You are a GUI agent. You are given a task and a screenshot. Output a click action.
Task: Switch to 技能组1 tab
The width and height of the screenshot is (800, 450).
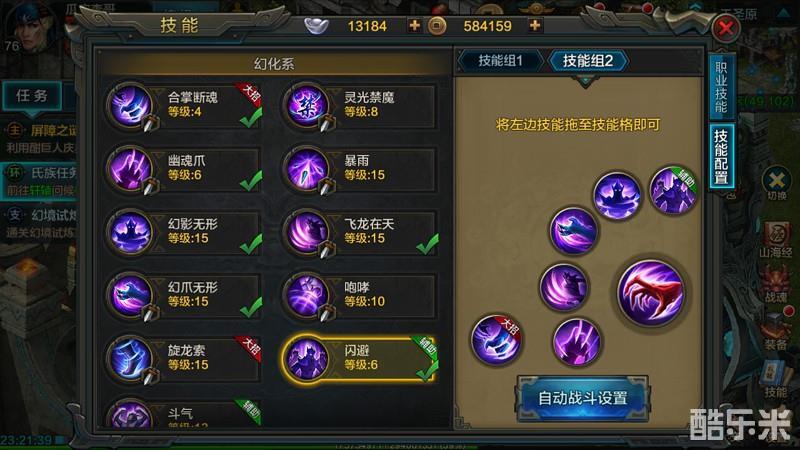click(x=500, y=61)
